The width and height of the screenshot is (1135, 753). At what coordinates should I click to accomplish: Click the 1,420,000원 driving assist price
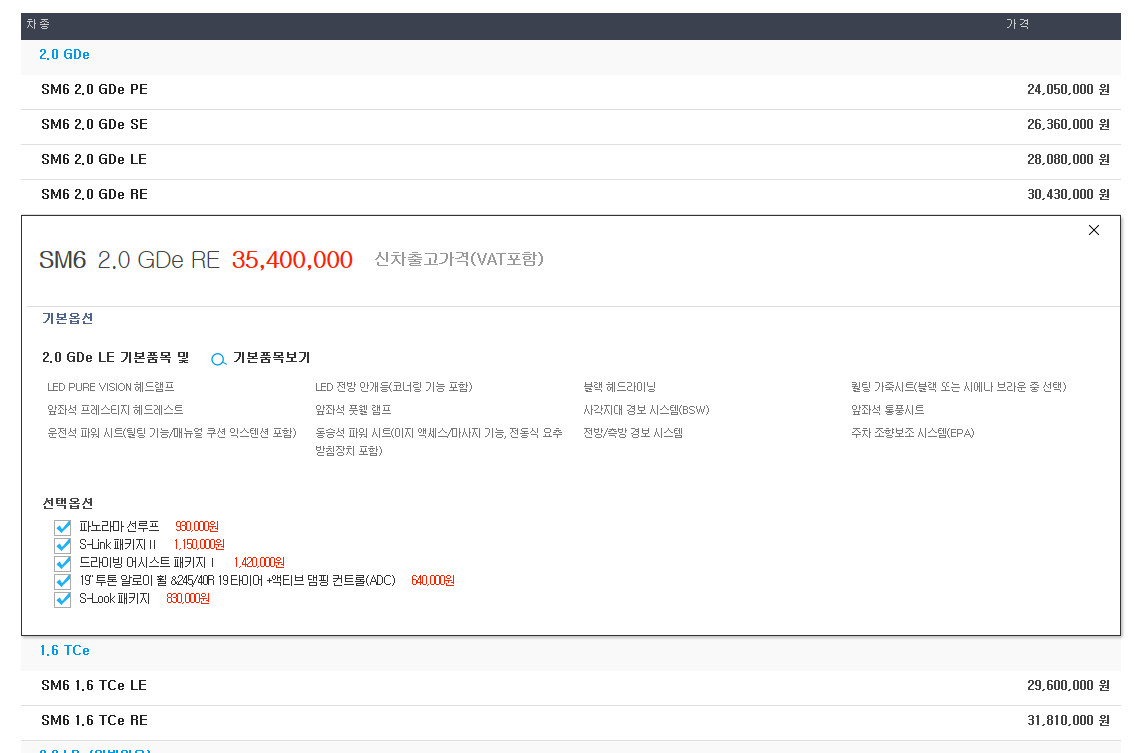coord(259,563)
